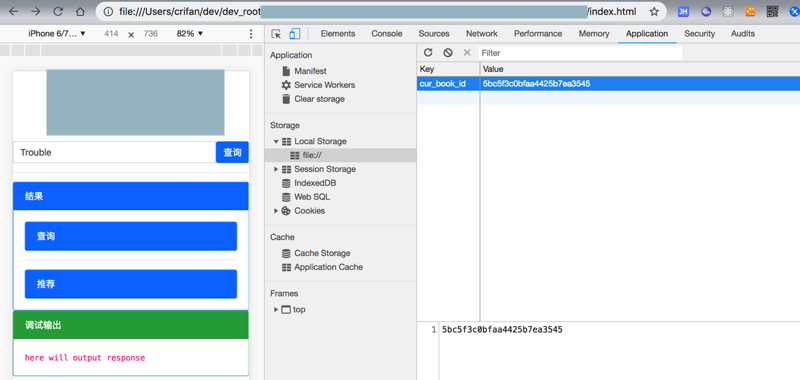Bookmark page with star icon

click(654, 11)
